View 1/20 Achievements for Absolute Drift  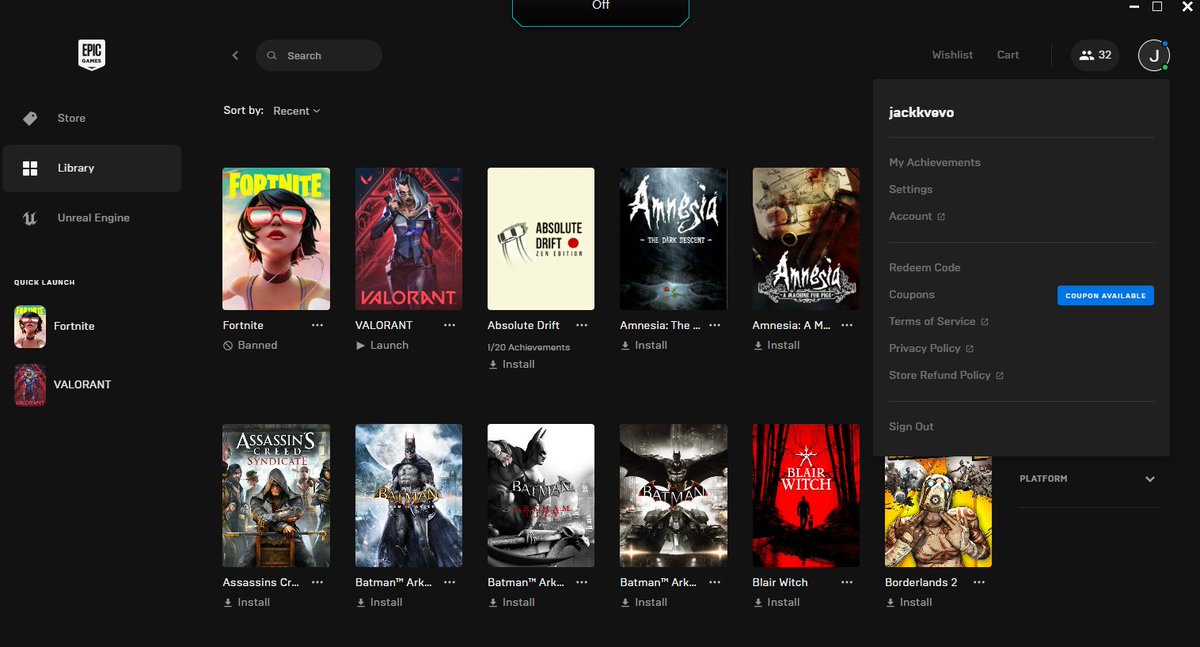pyautogui.click(x=529, y=347)
